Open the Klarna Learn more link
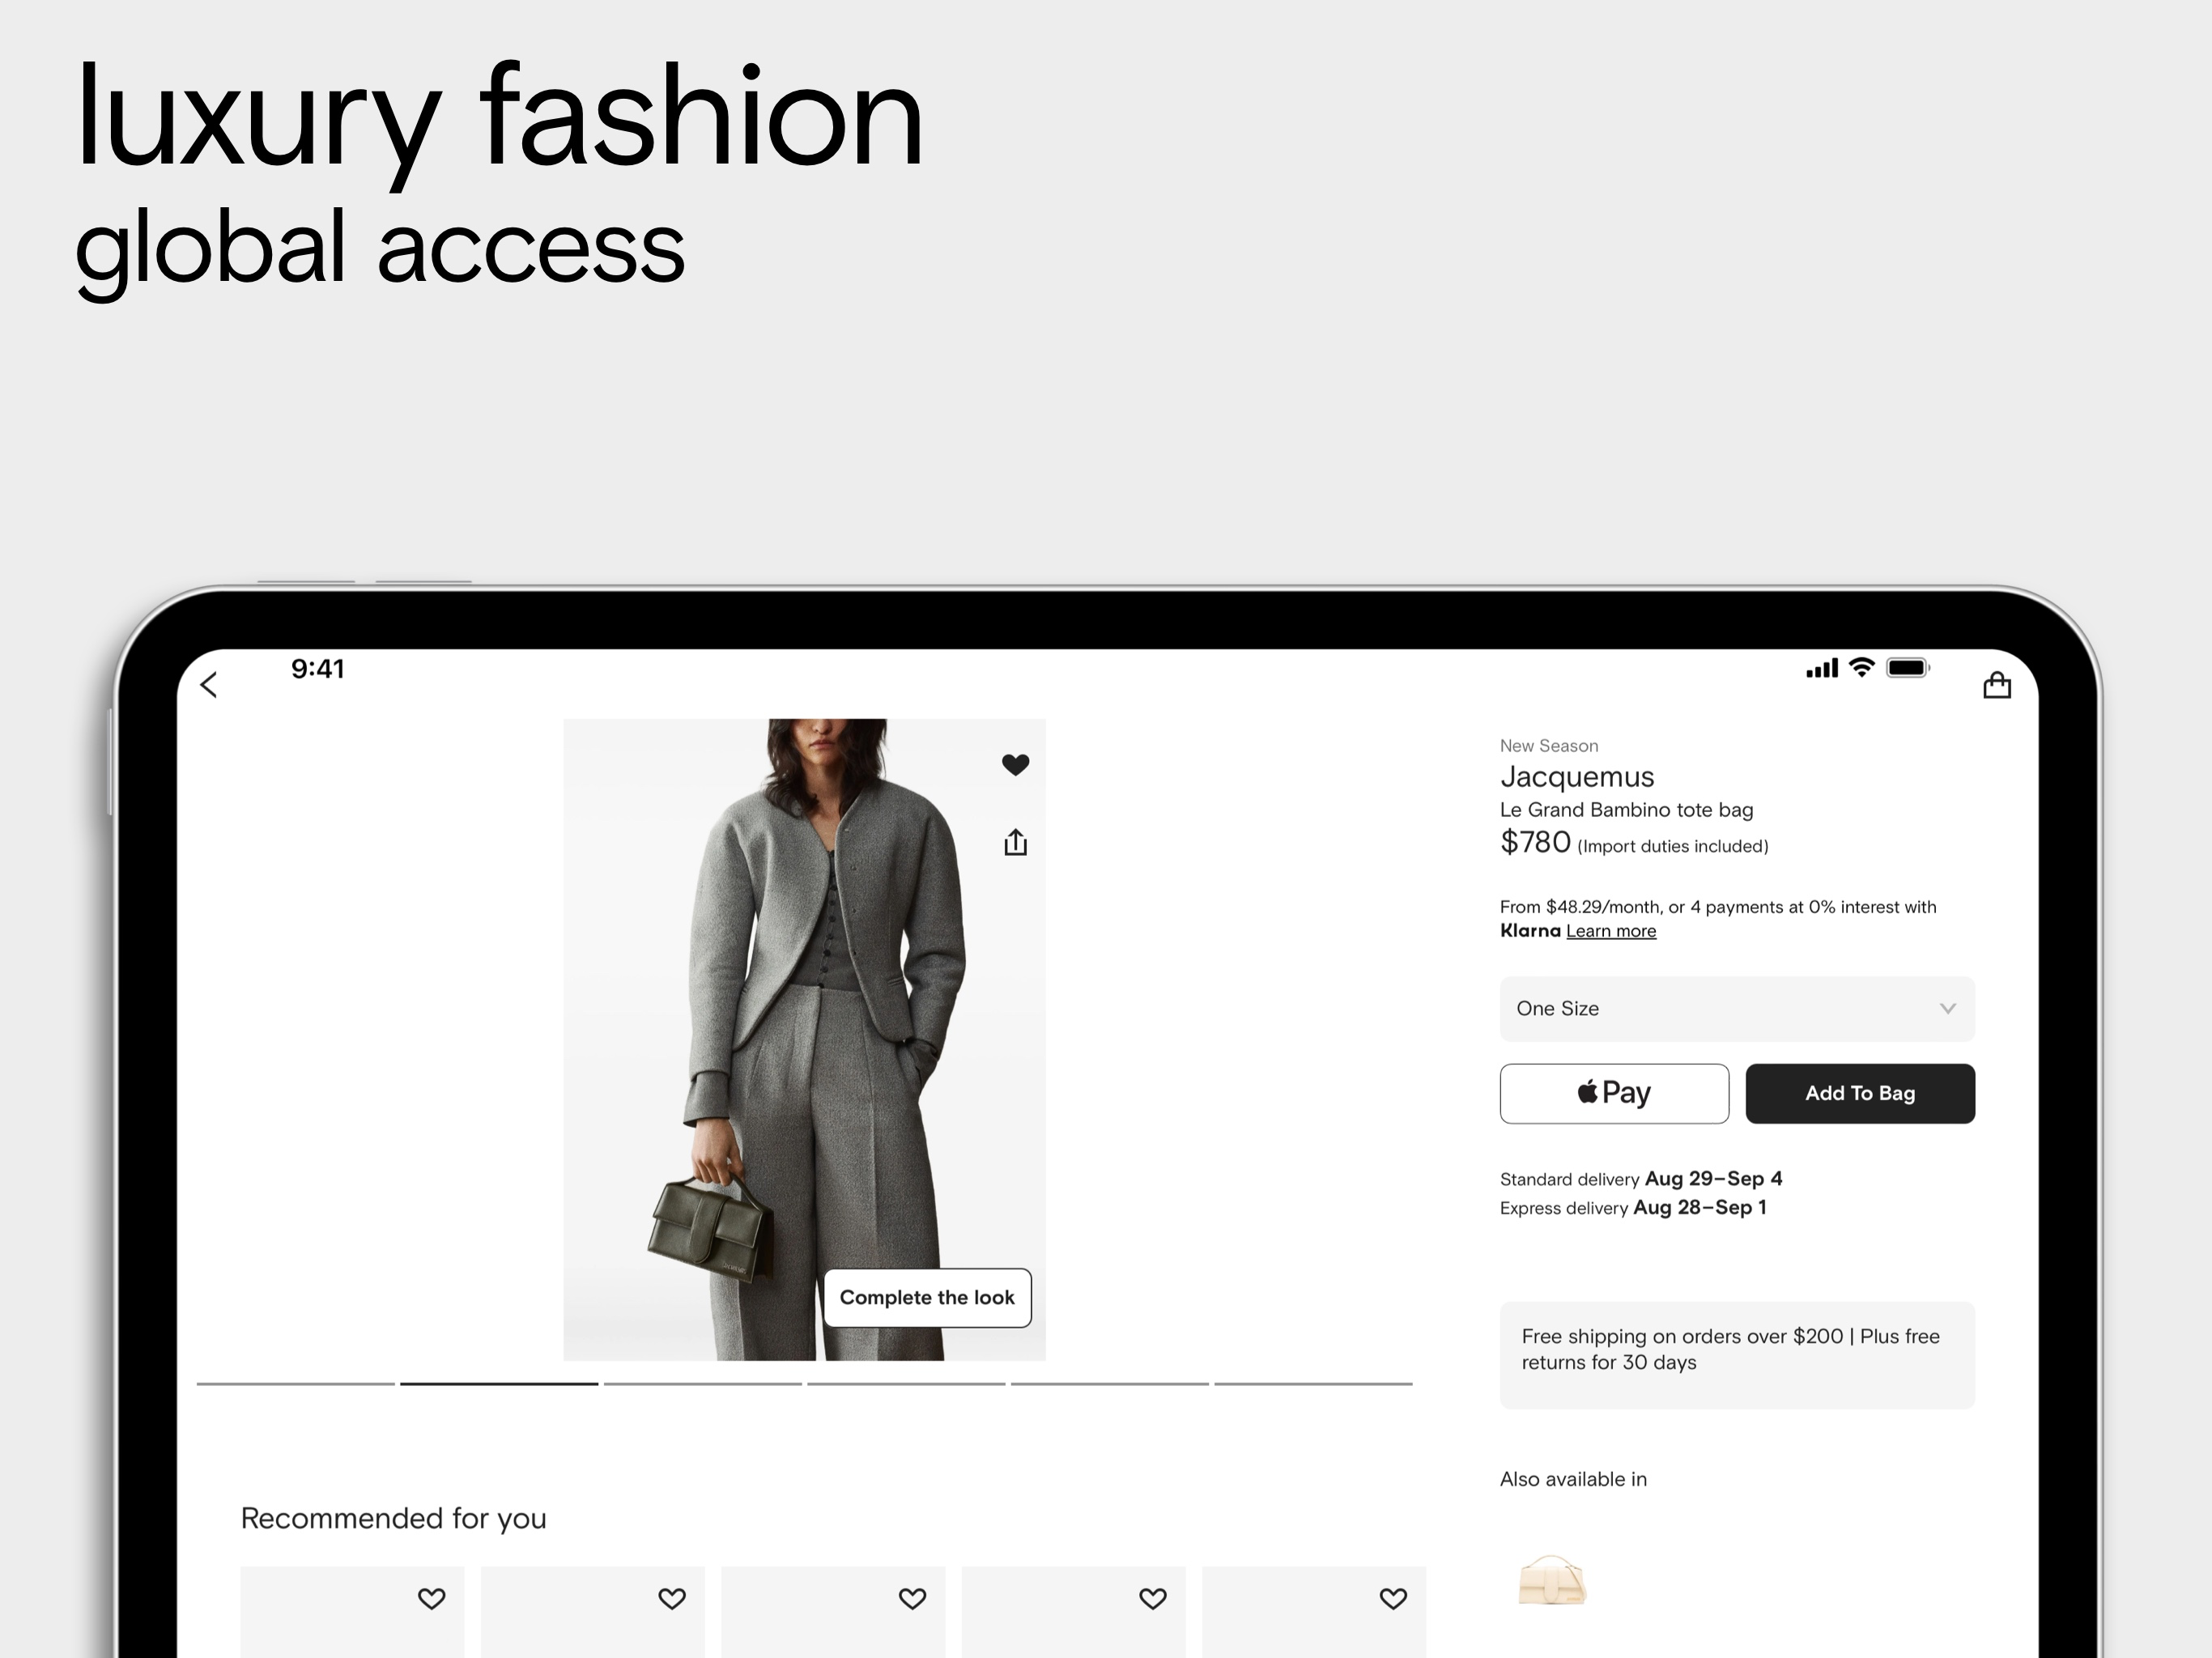This screenshot has width=2212, height=1658. coord(1611,931)
